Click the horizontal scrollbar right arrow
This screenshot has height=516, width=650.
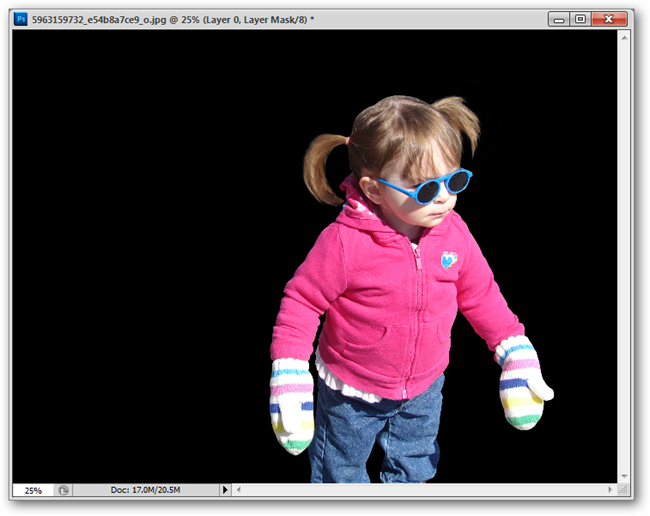coord(610,489)
